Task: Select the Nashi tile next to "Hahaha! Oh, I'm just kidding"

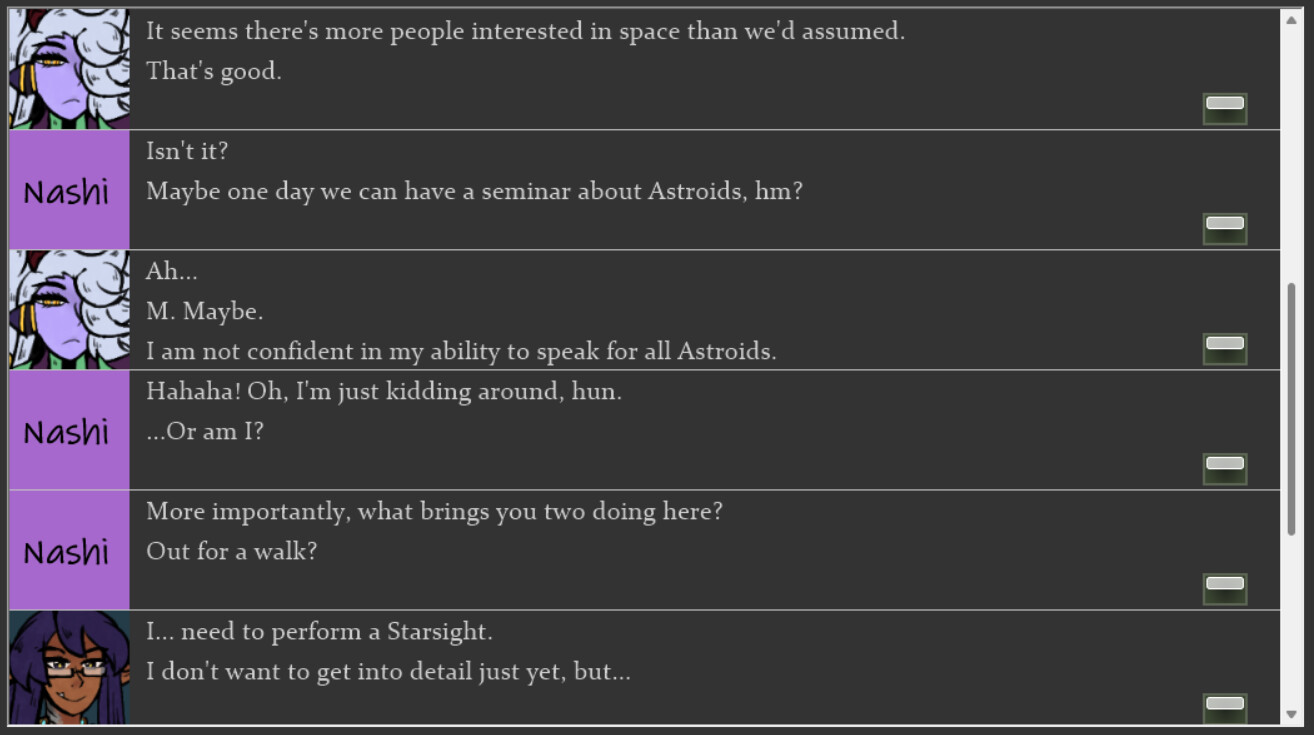Action: [69, 430]
